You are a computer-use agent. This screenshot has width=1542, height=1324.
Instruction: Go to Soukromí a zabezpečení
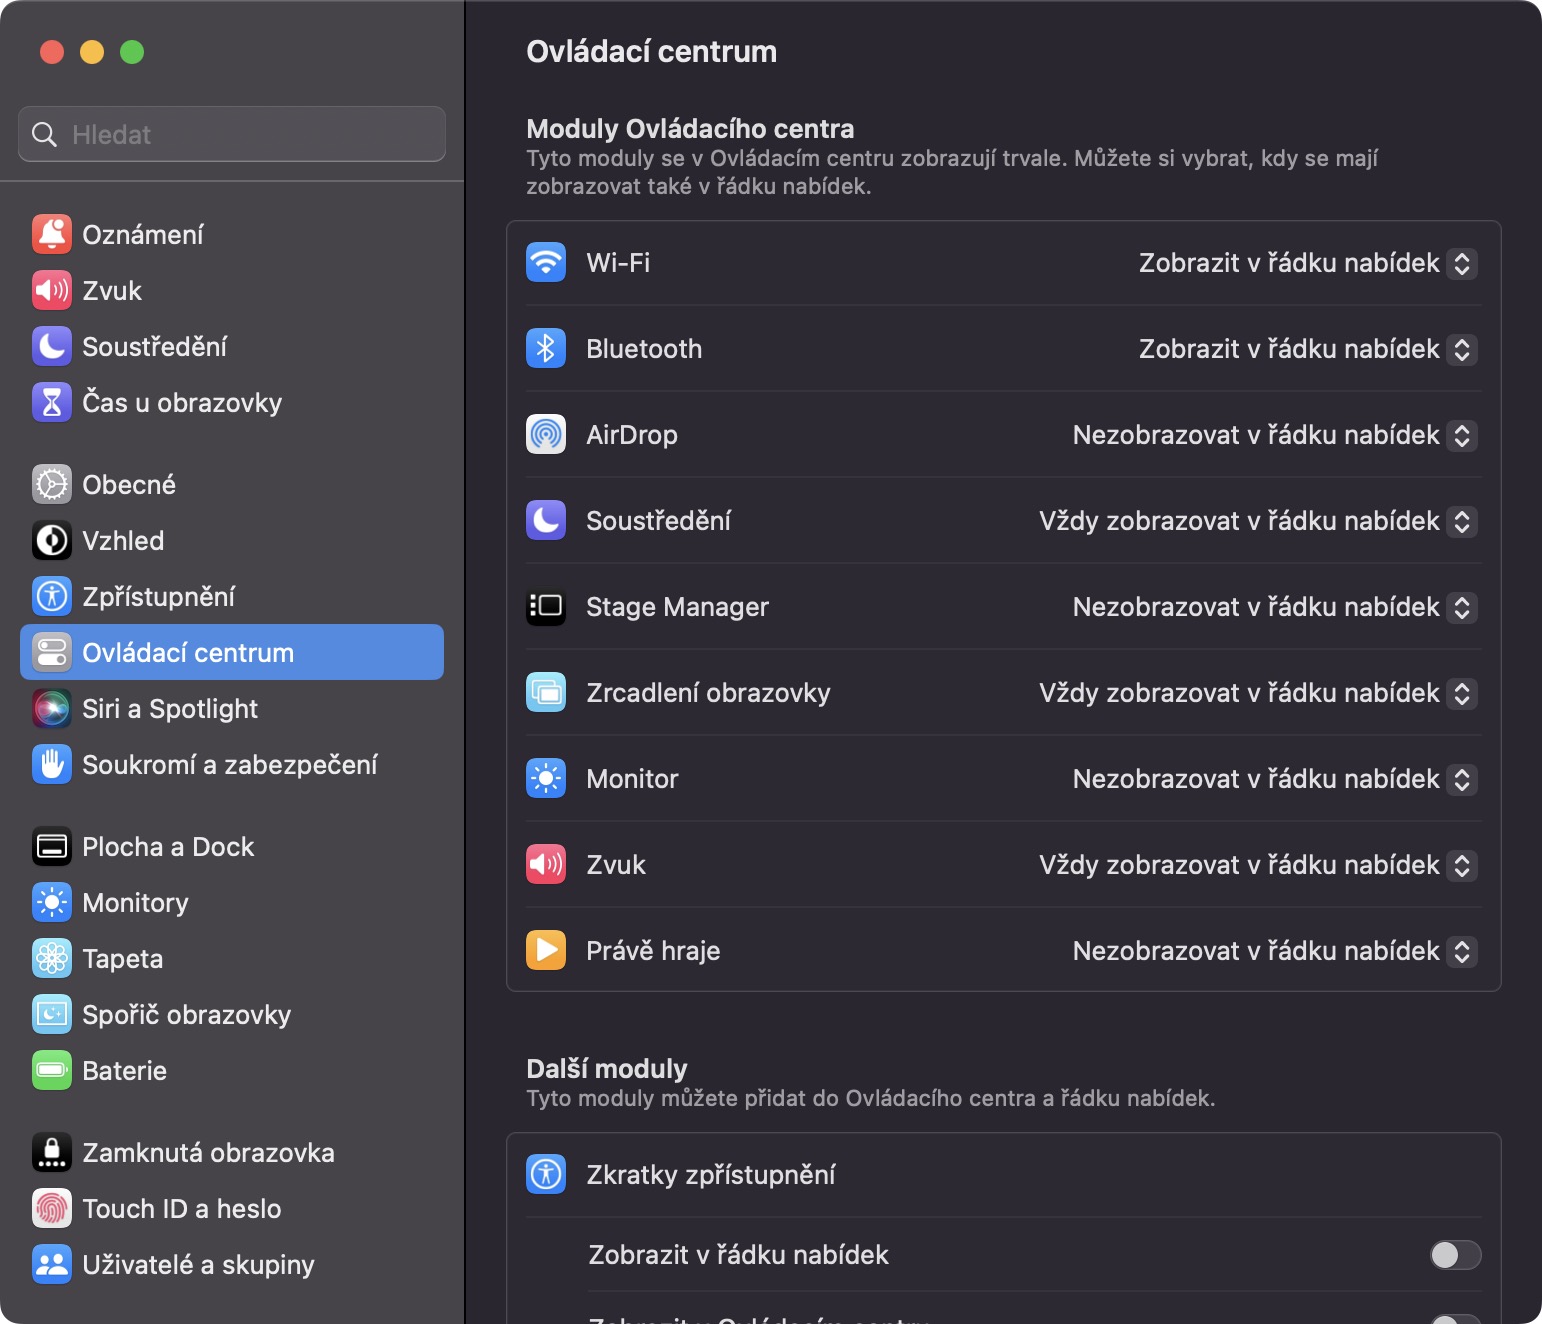[229, 765]
